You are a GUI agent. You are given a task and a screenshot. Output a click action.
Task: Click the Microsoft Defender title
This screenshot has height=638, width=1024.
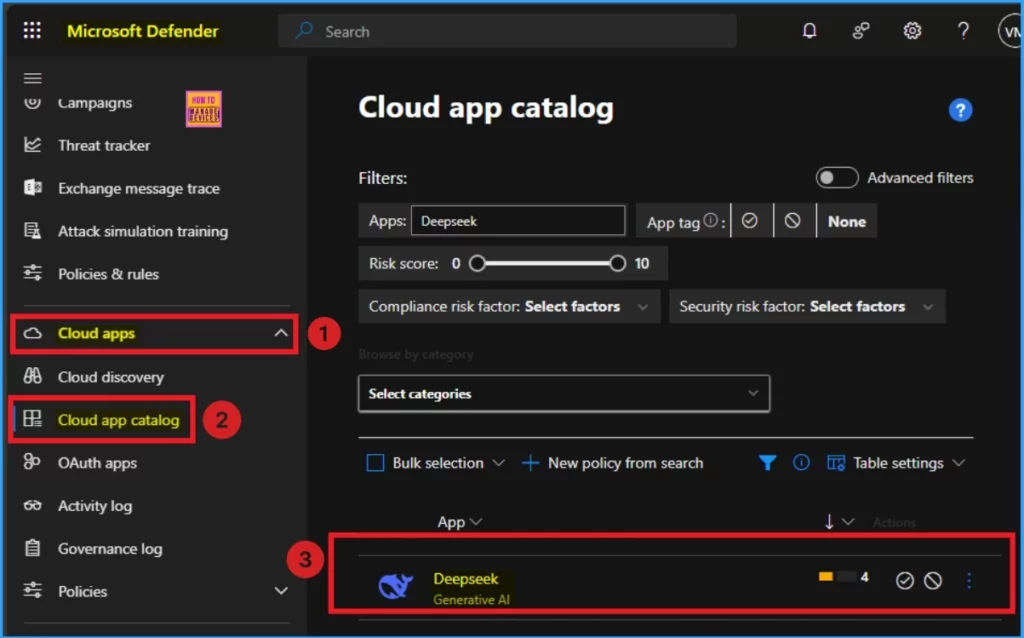click(x=142, y=31)
